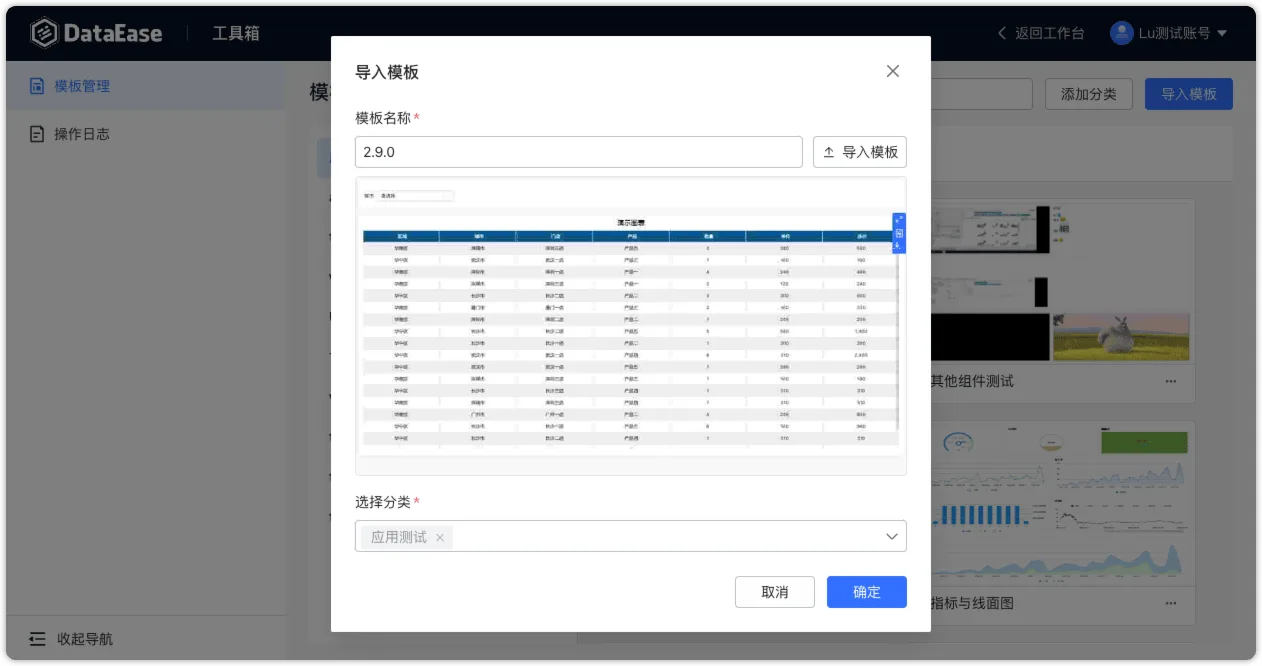
Task: Click the 添加分类 button
Action: pyautogui.click(x=1089, y=94)
